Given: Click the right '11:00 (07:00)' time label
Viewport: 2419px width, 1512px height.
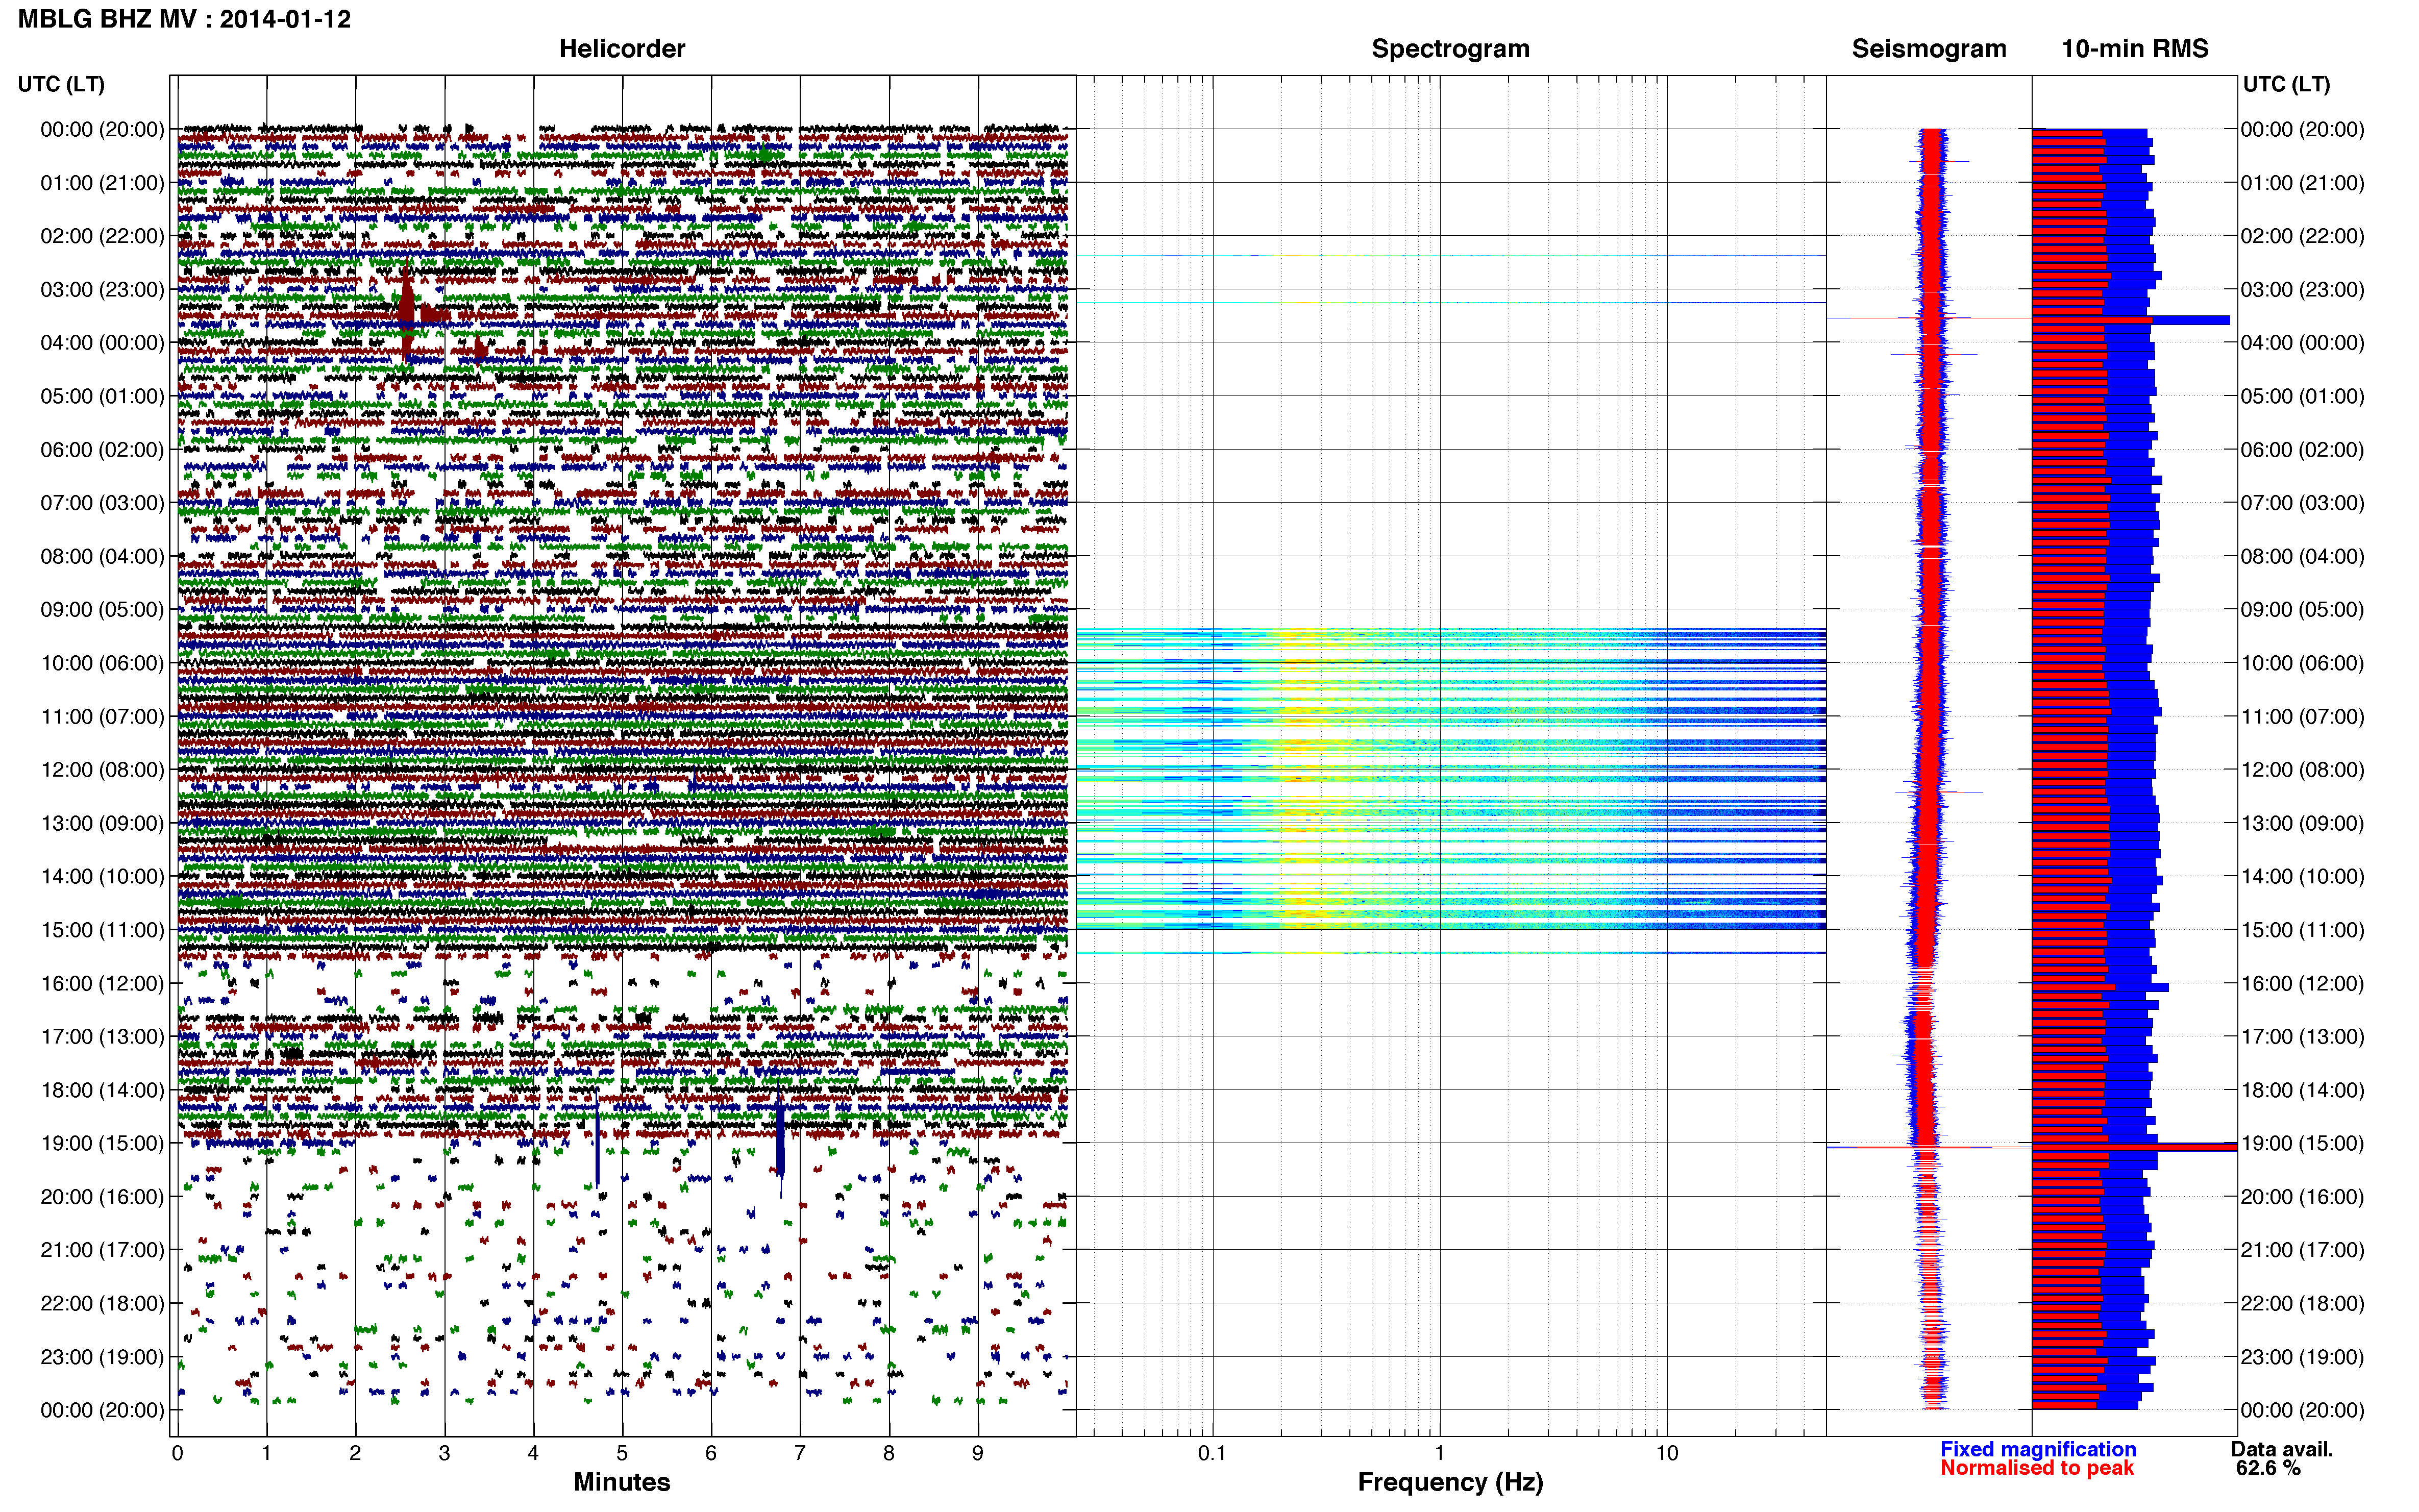Looking at the screenshot, I should [x=2302, y=716].
